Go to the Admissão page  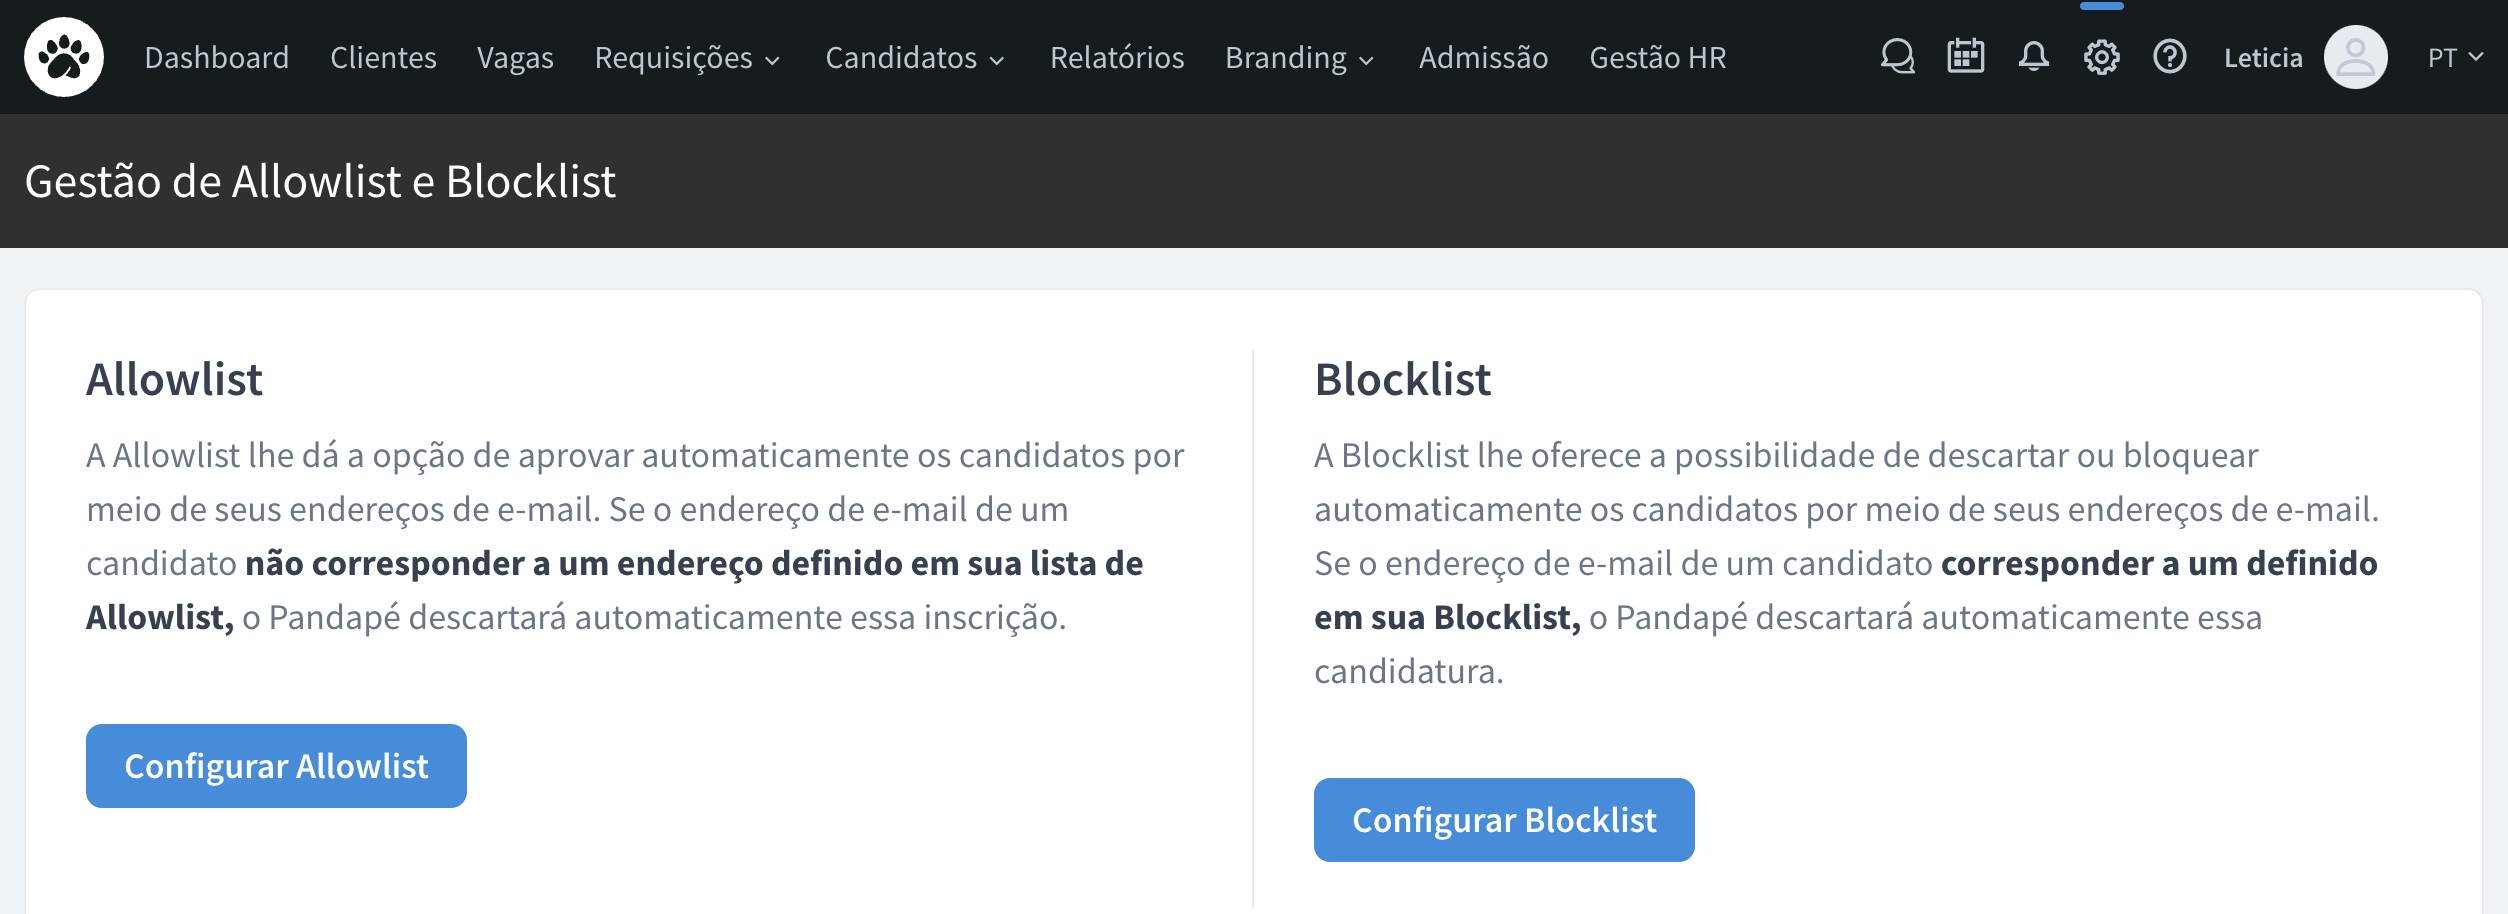[1483, 58]
